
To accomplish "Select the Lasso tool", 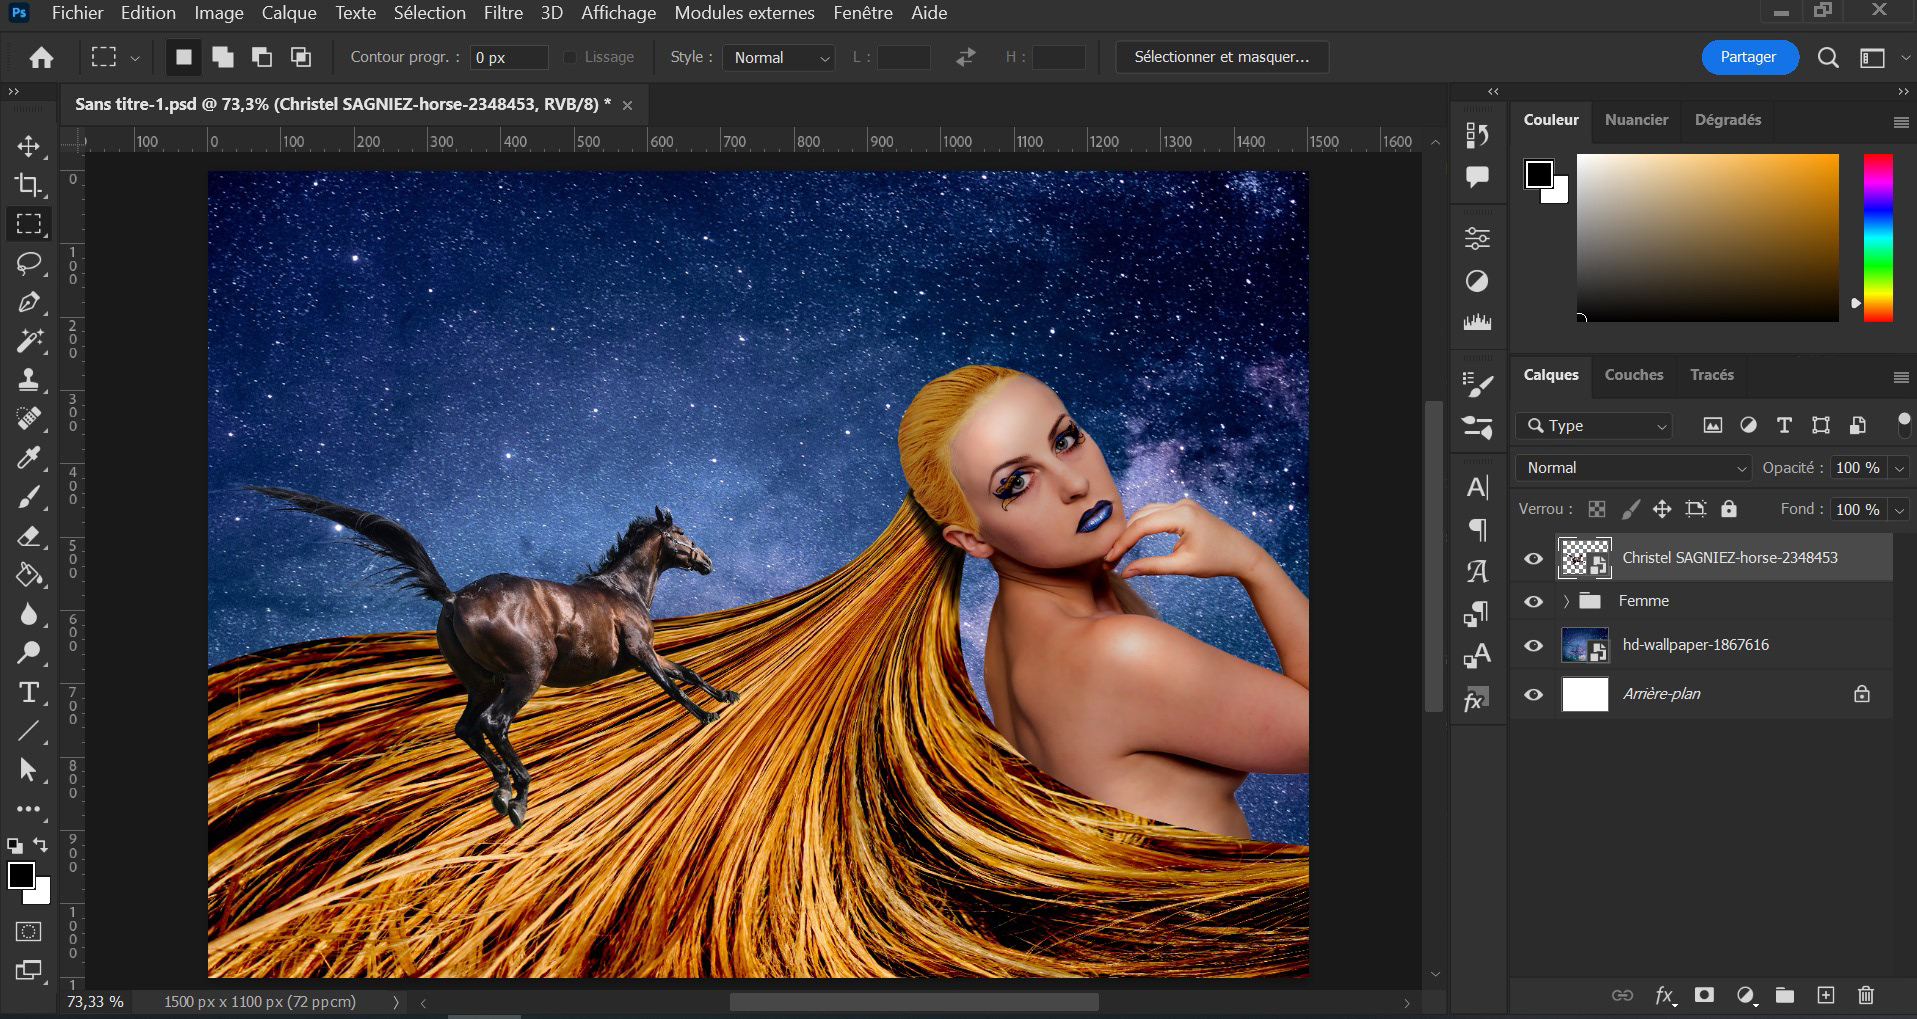I will pyautogui.click(x=29, y=263).
